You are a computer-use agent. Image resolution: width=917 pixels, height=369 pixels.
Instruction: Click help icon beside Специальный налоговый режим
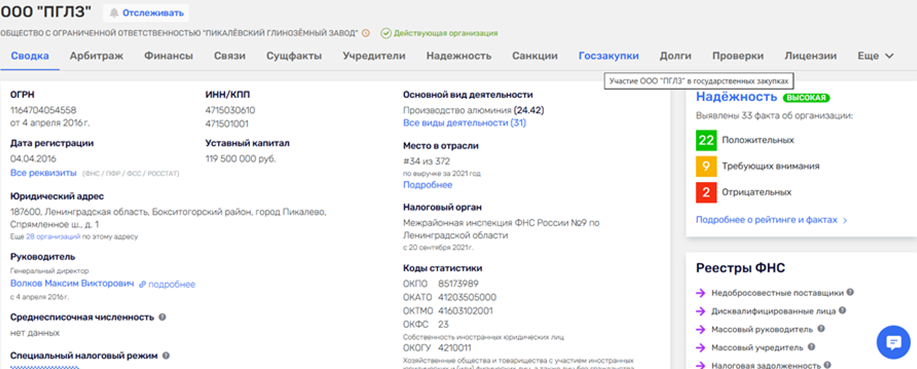(x=166, y=355)
